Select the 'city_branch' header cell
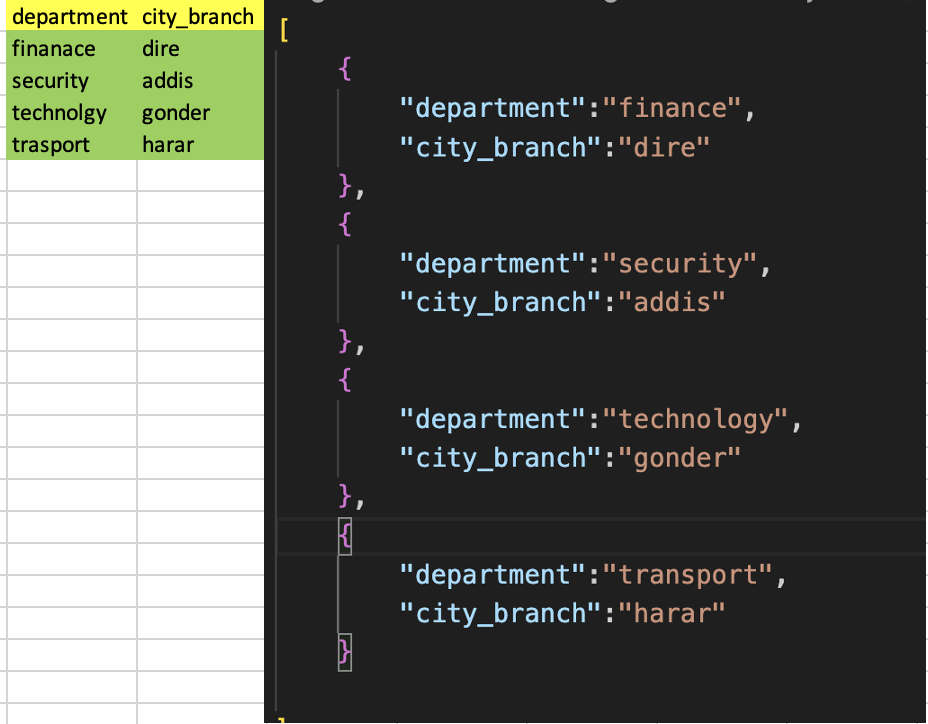This screenshot has height=724, width=928. coord(200,16)
